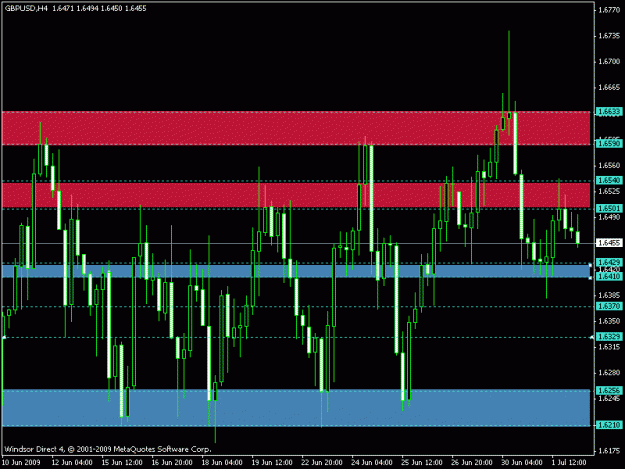Click the GBPUSD,H4 chart symbol title
The image size is (625, 469).
pos(26,8)
